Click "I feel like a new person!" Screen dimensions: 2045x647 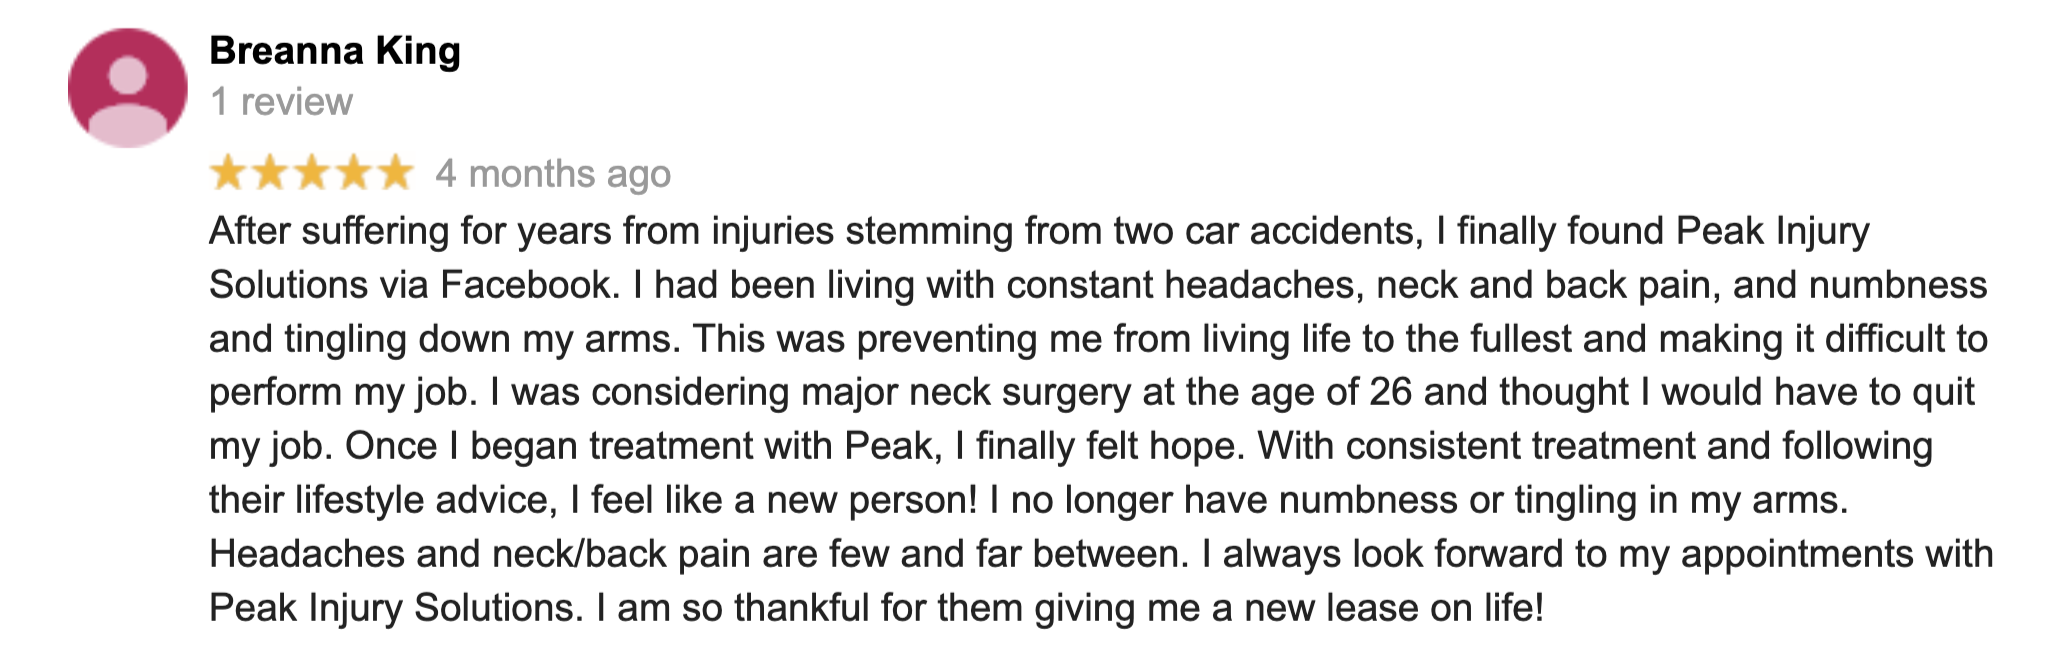(774, 500)
